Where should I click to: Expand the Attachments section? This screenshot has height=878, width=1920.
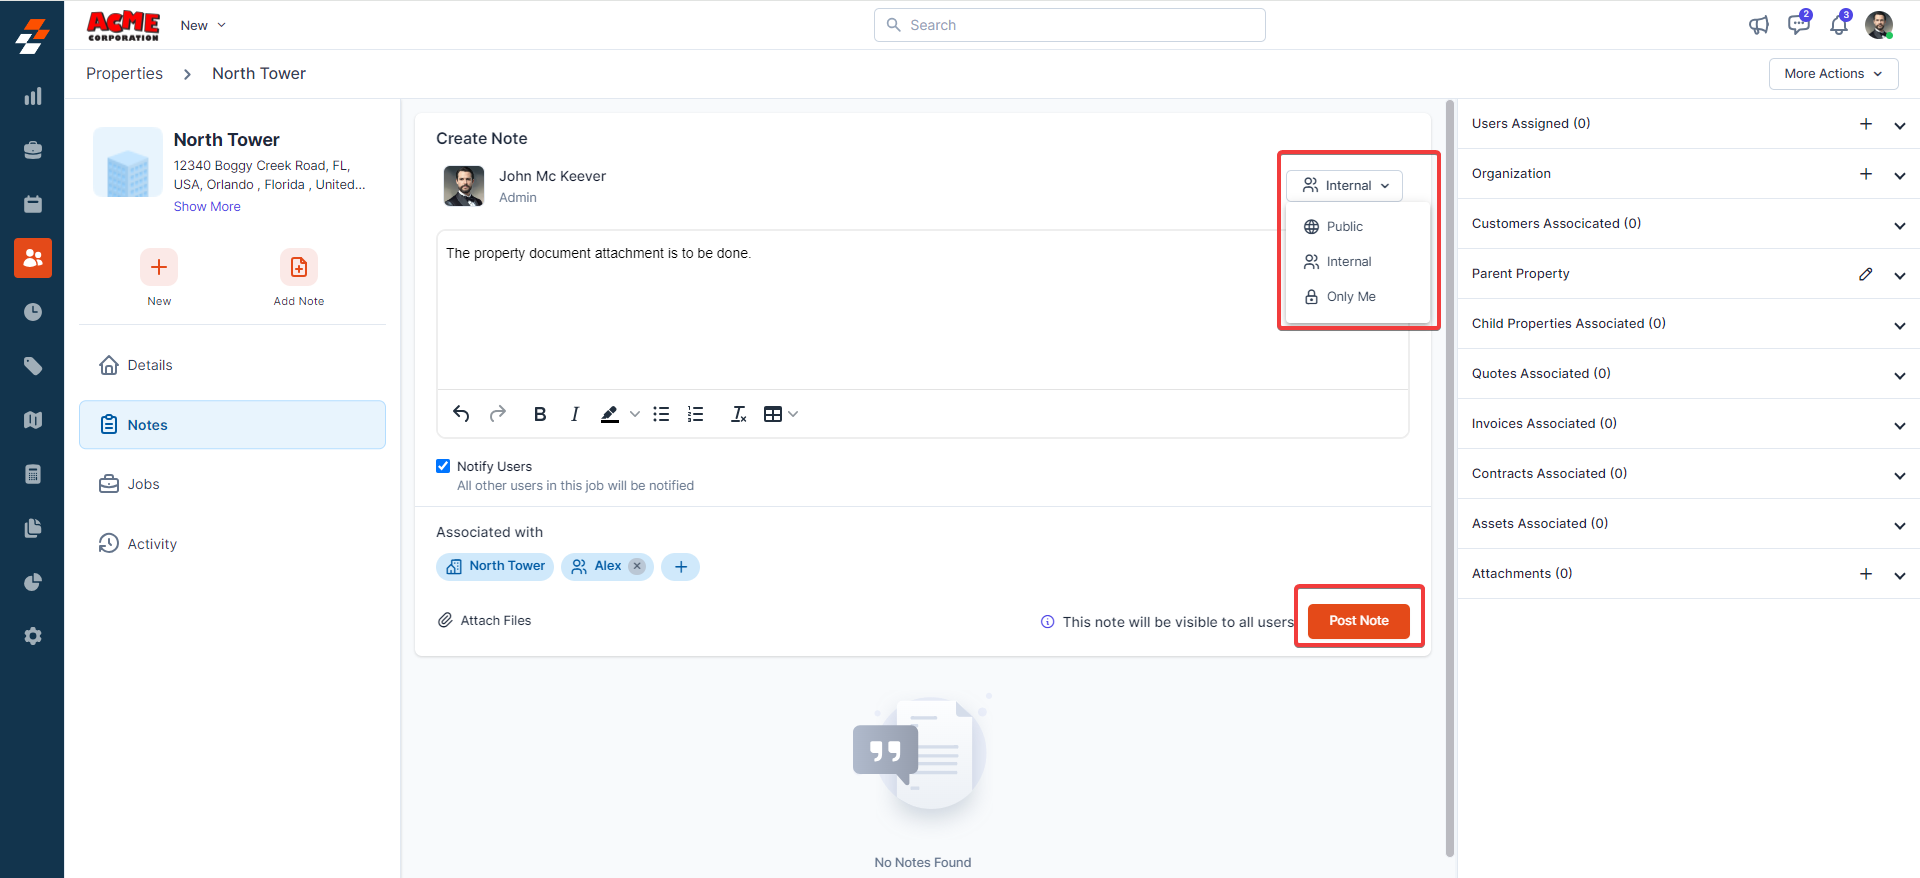1899,575
